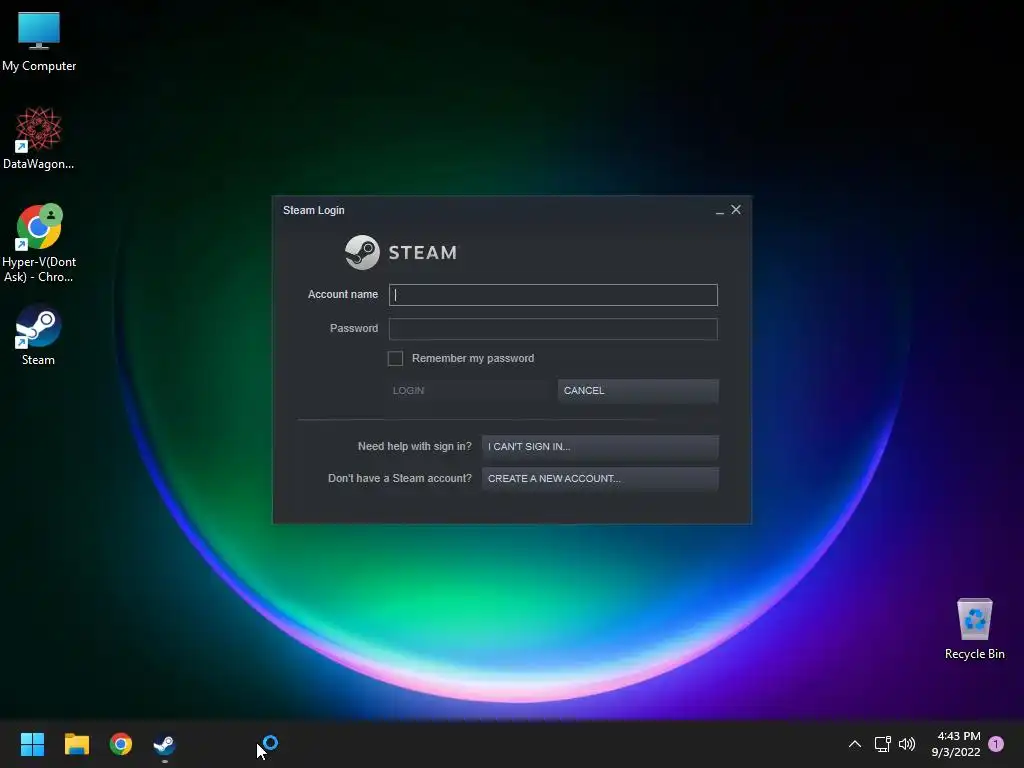Screen dimensions: 1024x768
Task: Launch Chrome from the taskbar
Action: tap(121, 744)
